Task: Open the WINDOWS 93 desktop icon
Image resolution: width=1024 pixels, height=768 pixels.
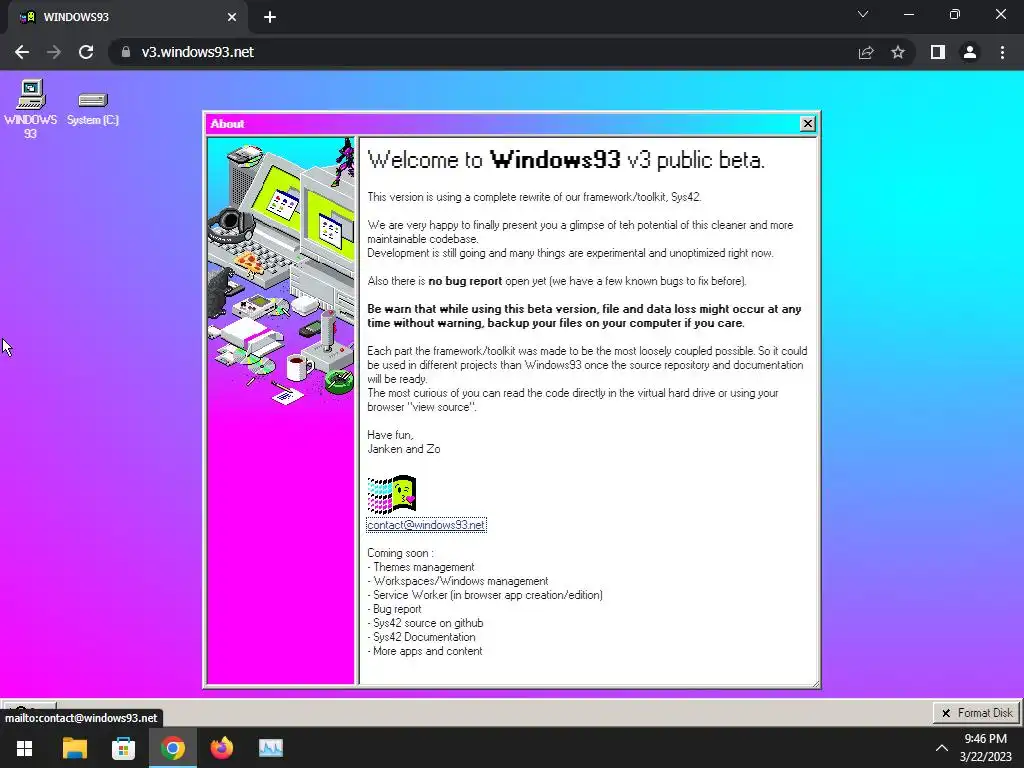Action: pyautogui.click(x=30, y=108)
